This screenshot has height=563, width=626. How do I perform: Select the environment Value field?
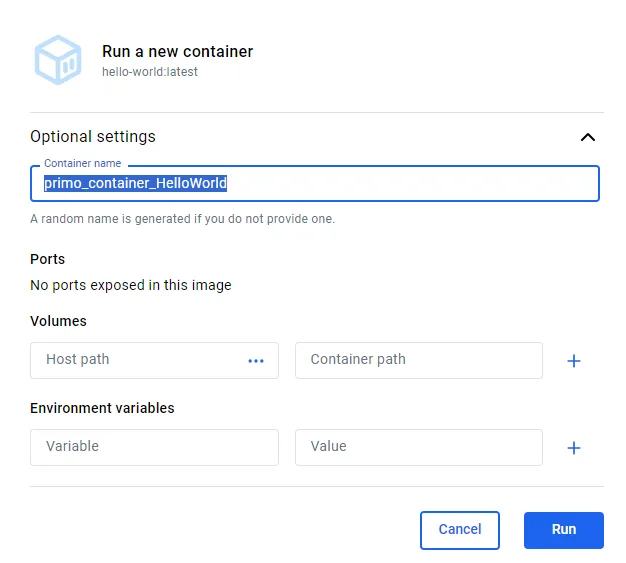click(x=419, y=447)
